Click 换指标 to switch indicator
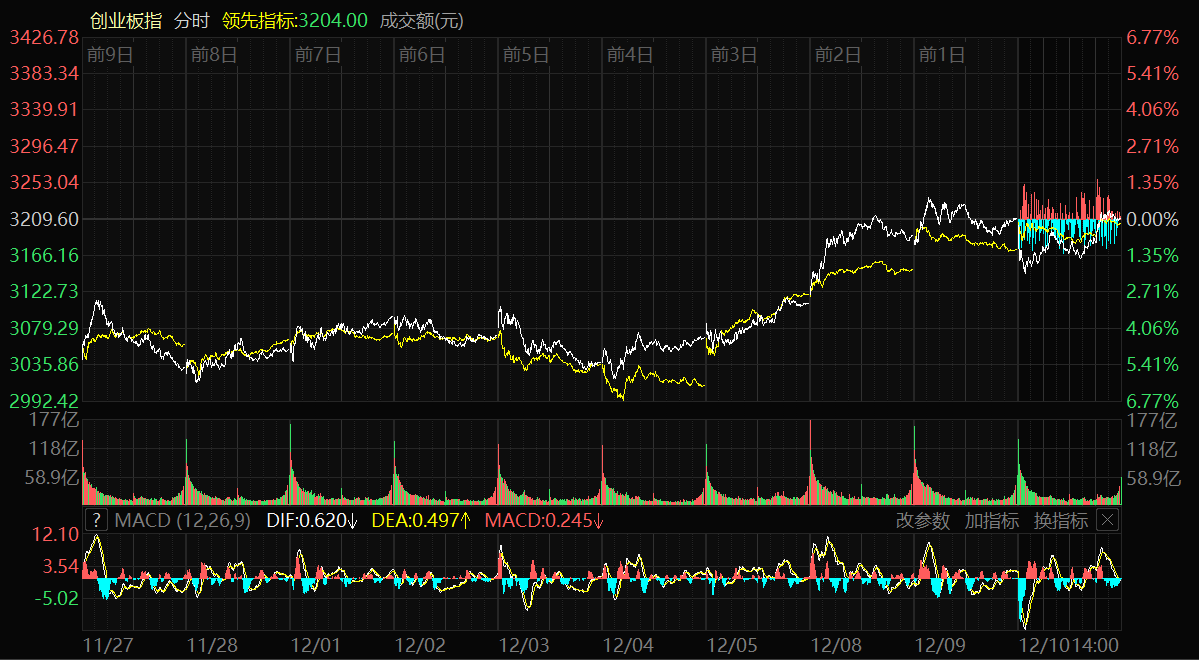 pyautogui.click(x=1061, y=520)
